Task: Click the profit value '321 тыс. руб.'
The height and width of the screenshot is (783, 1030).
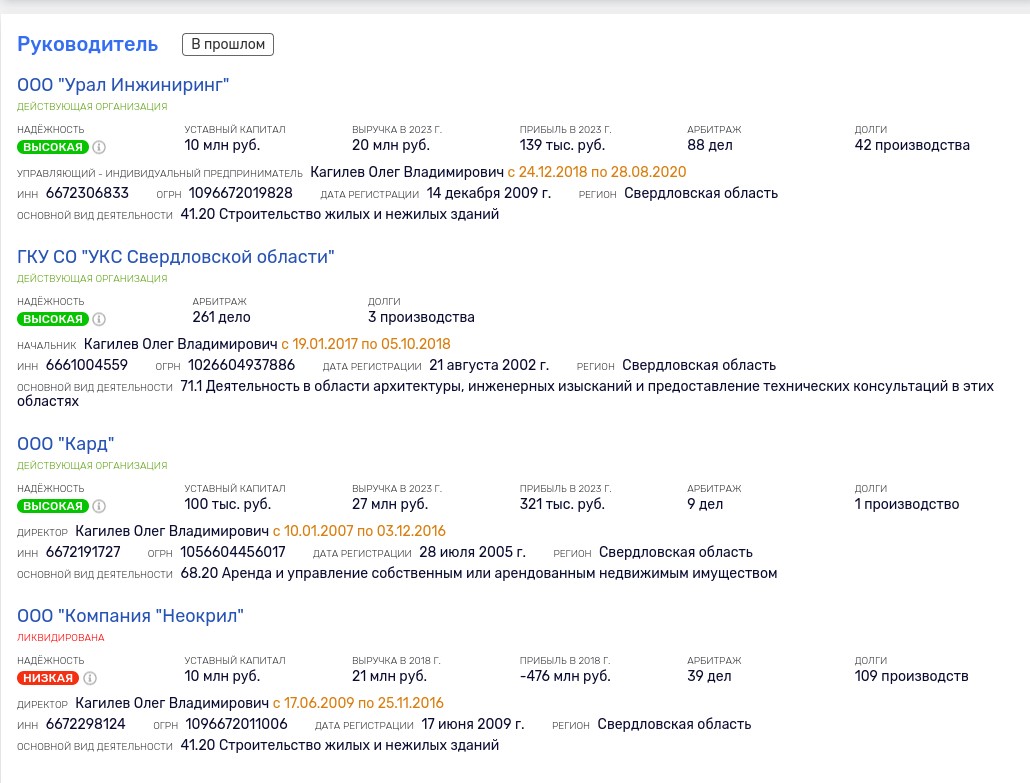Action: [x=562, y=504]
